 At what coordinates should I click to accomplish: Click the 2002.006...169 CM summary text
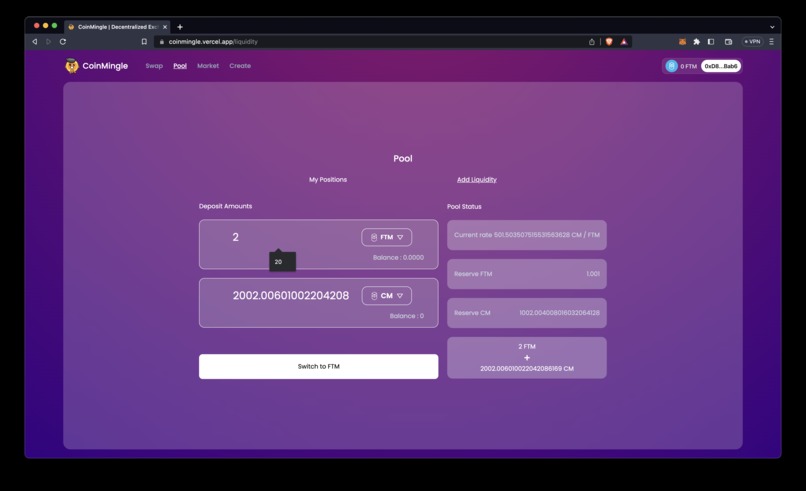527,369
